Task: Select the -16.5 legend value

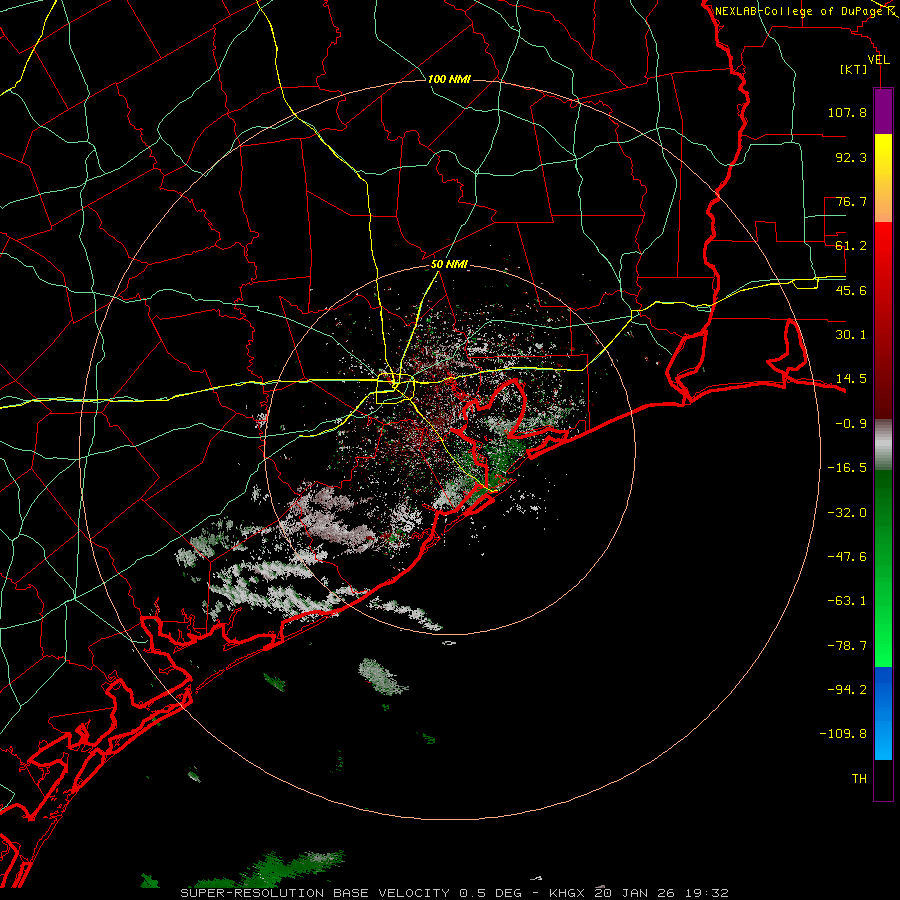Action: coord(847,468)
